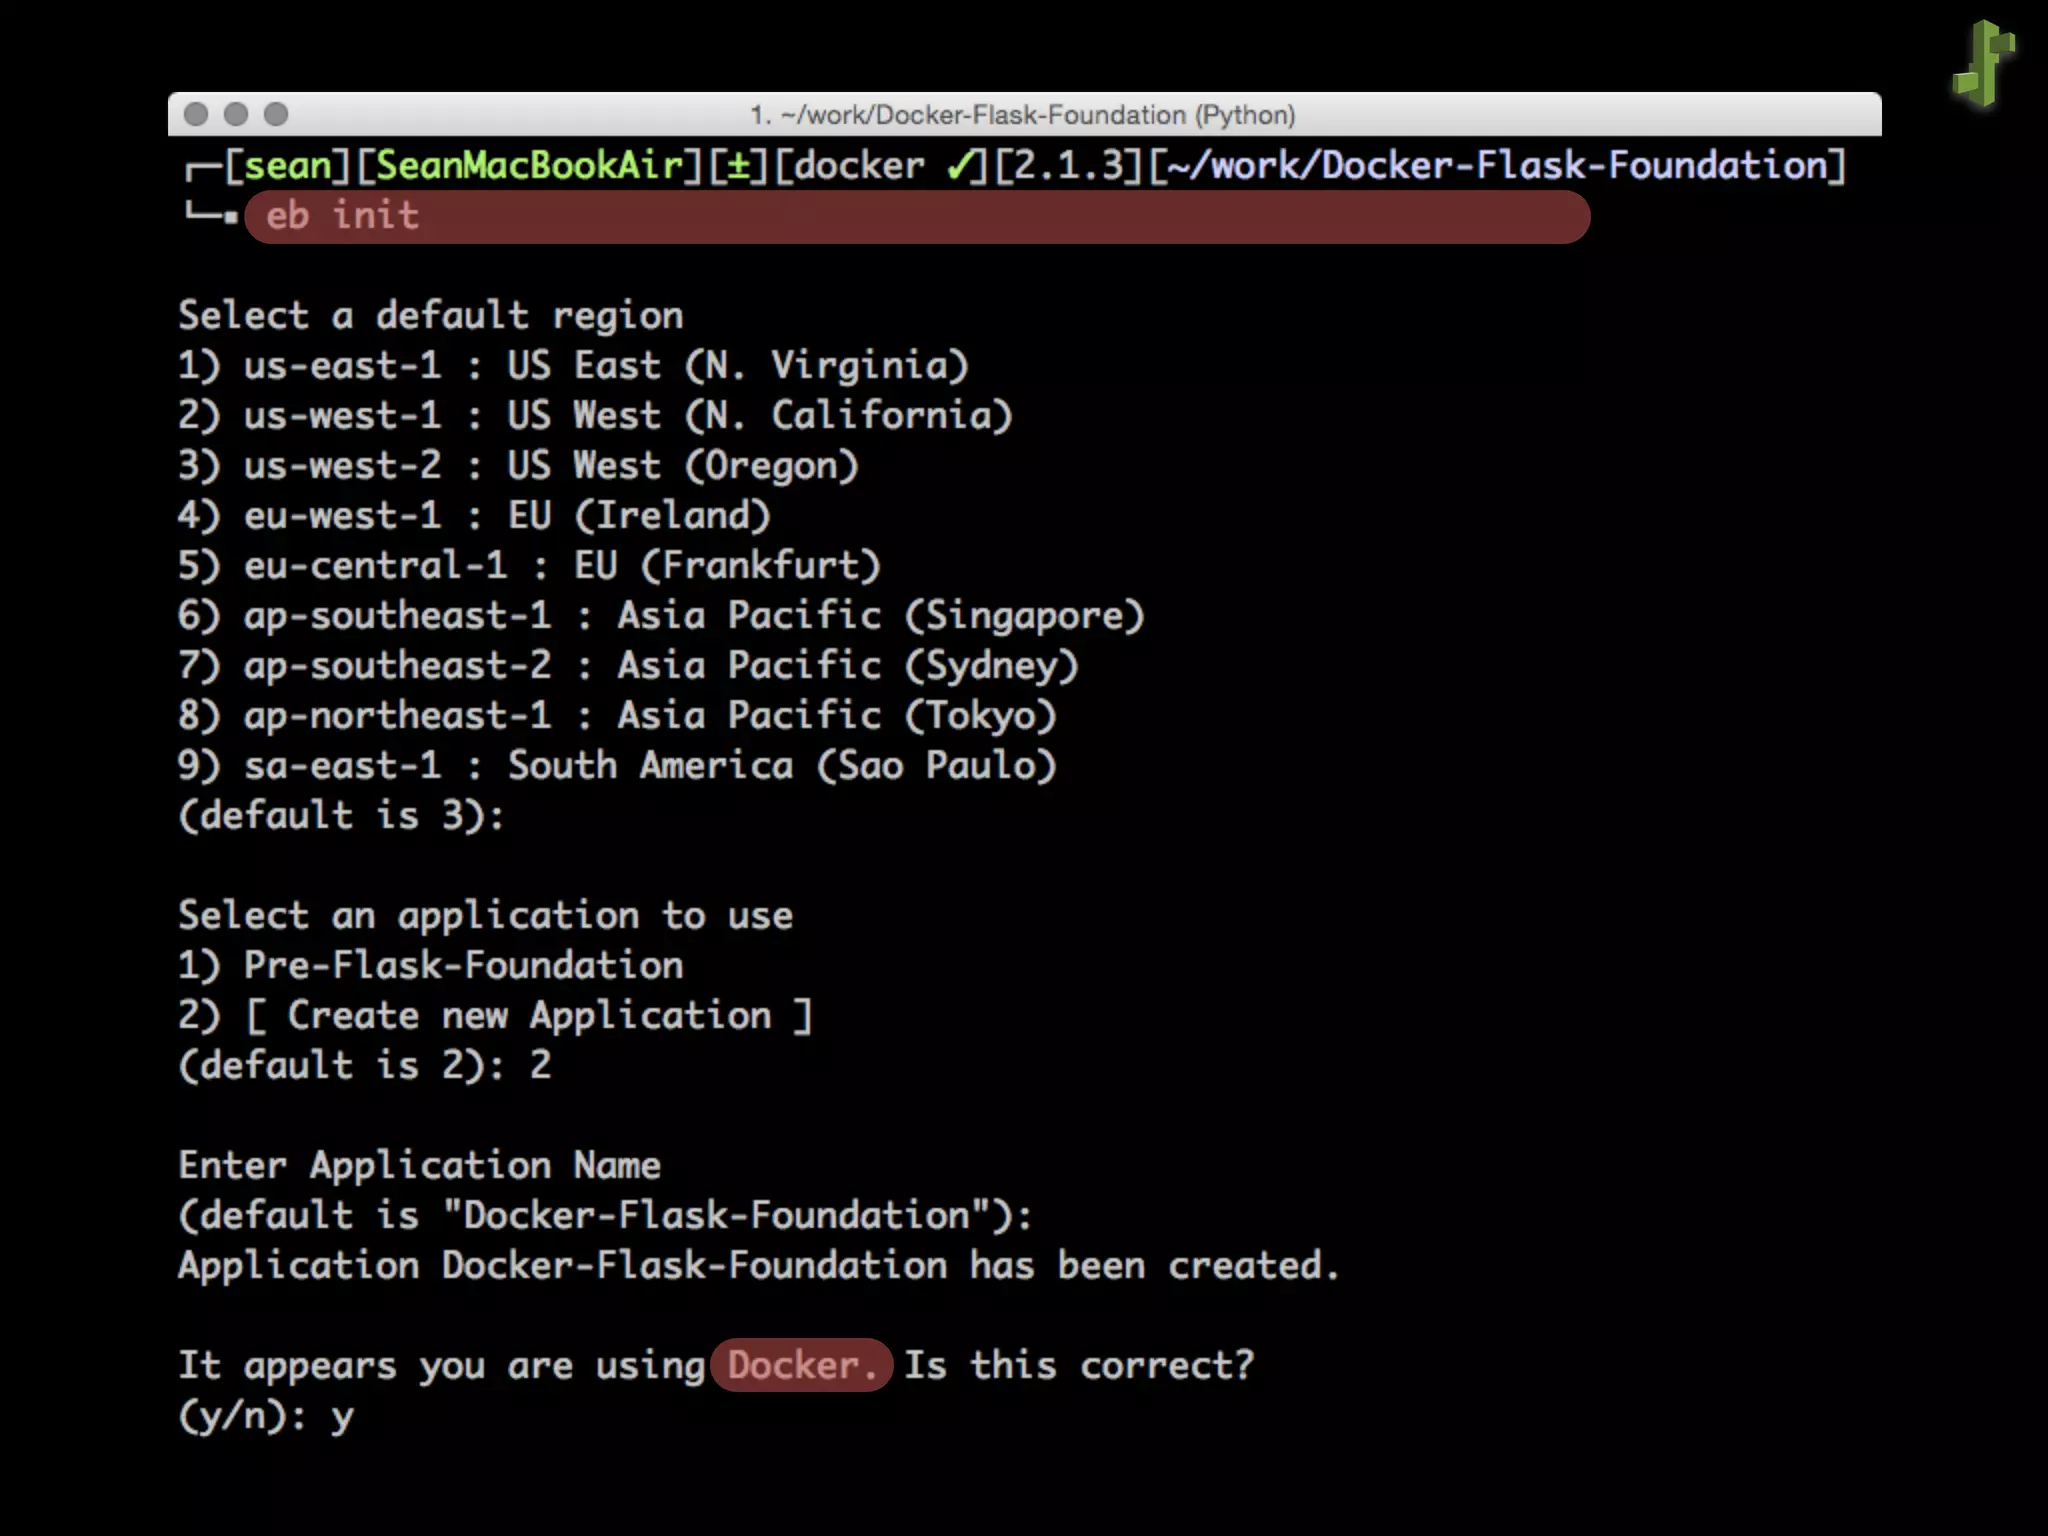2048x1536 pixels.
Task: Click the 'y' answer after (y/n) prompt
Action: coord(342,1416)
